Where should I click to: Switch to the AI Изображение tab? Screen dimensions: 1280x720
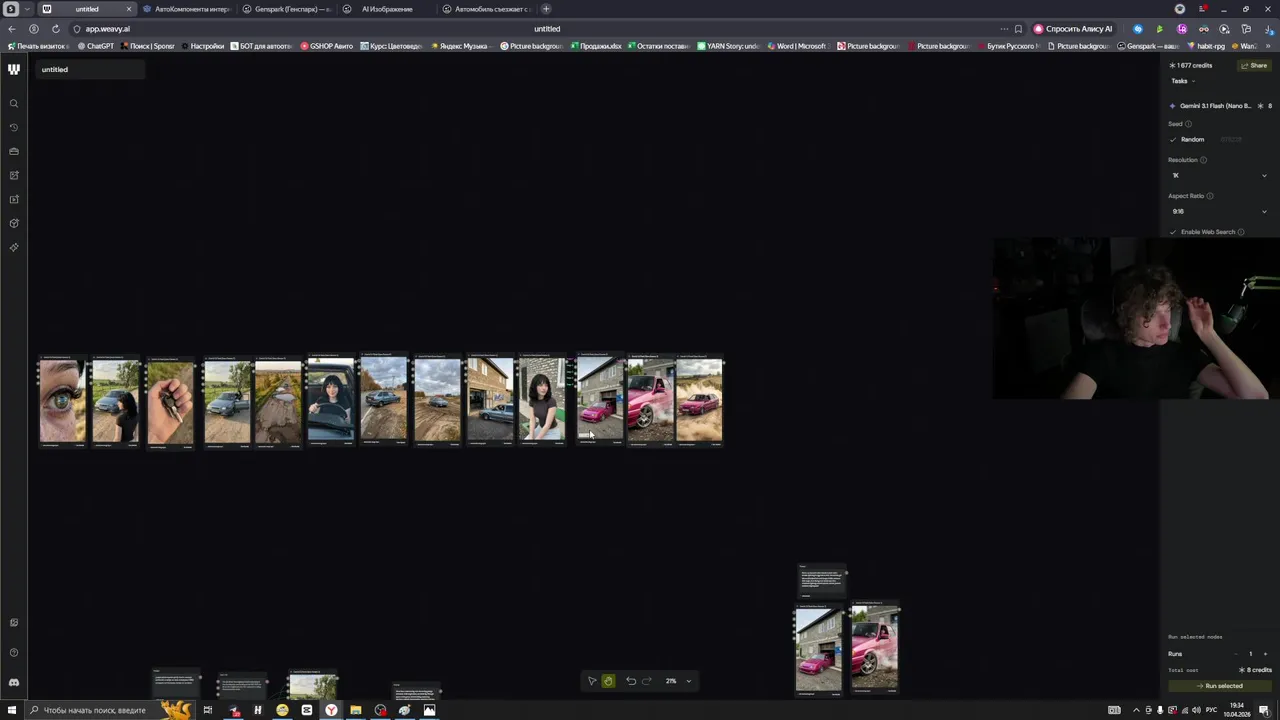tap(385, 9)
